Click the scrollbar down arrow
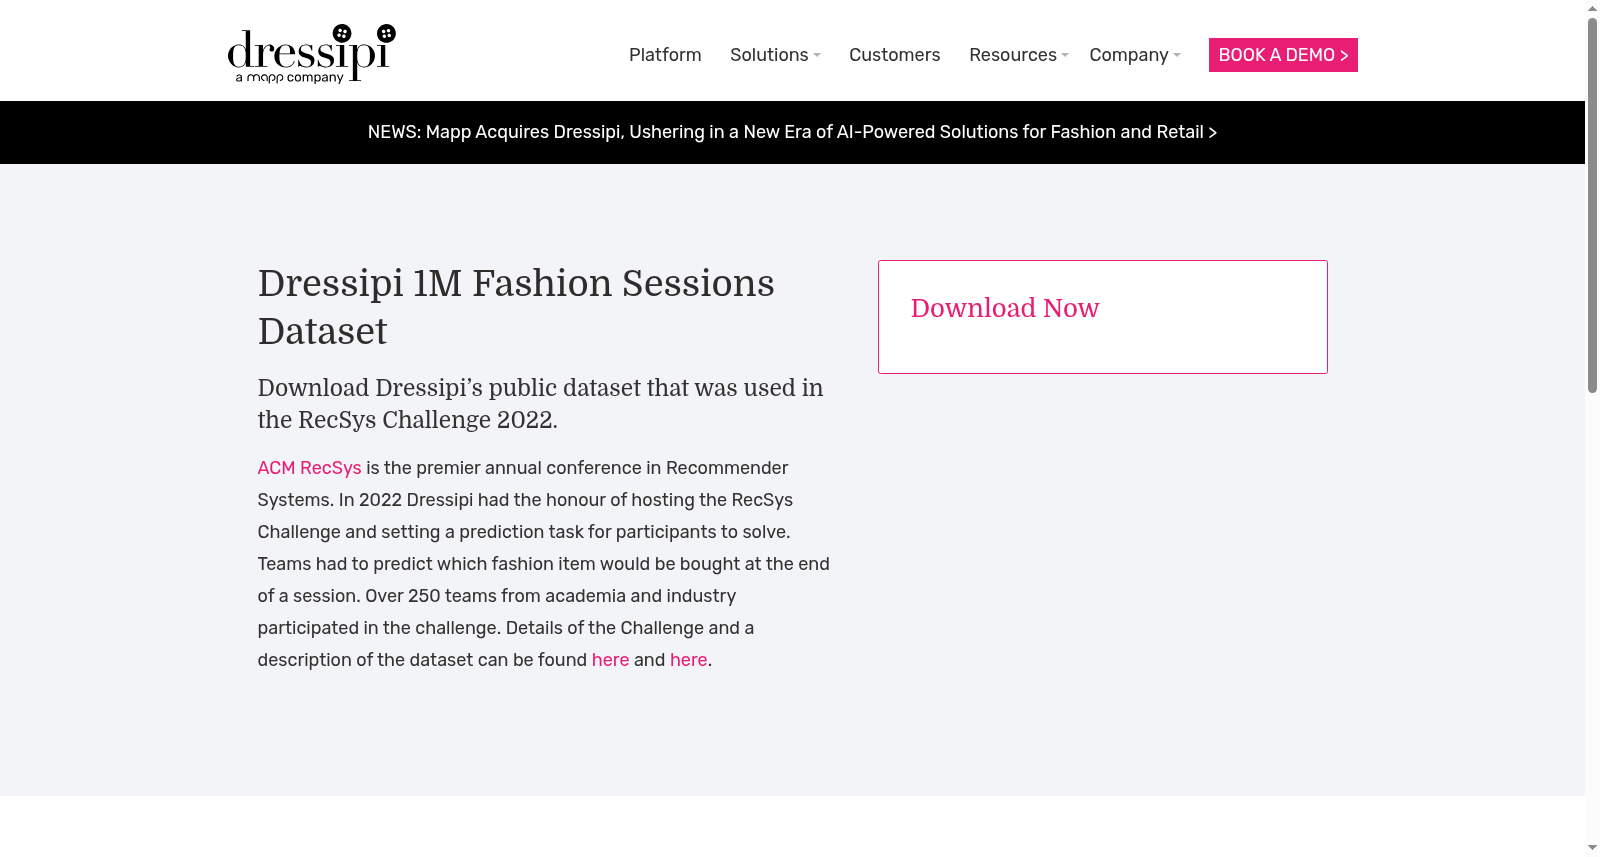Image resolution: width=1600 pixels, height=857 pixels. tap(1592, 848)
